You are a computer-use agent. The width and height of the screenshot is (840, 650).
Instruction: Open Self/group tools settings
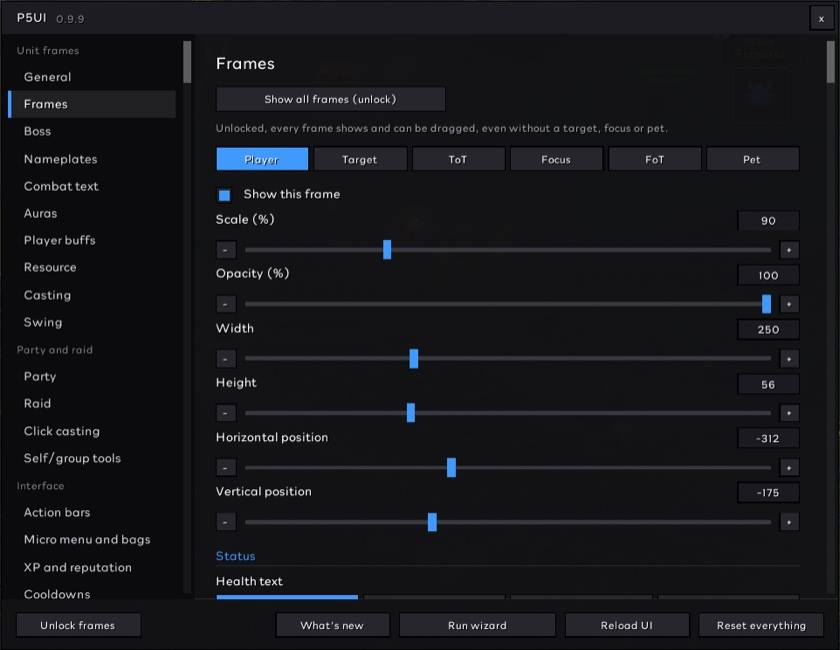pyautogui.click(x=92, y=458)
